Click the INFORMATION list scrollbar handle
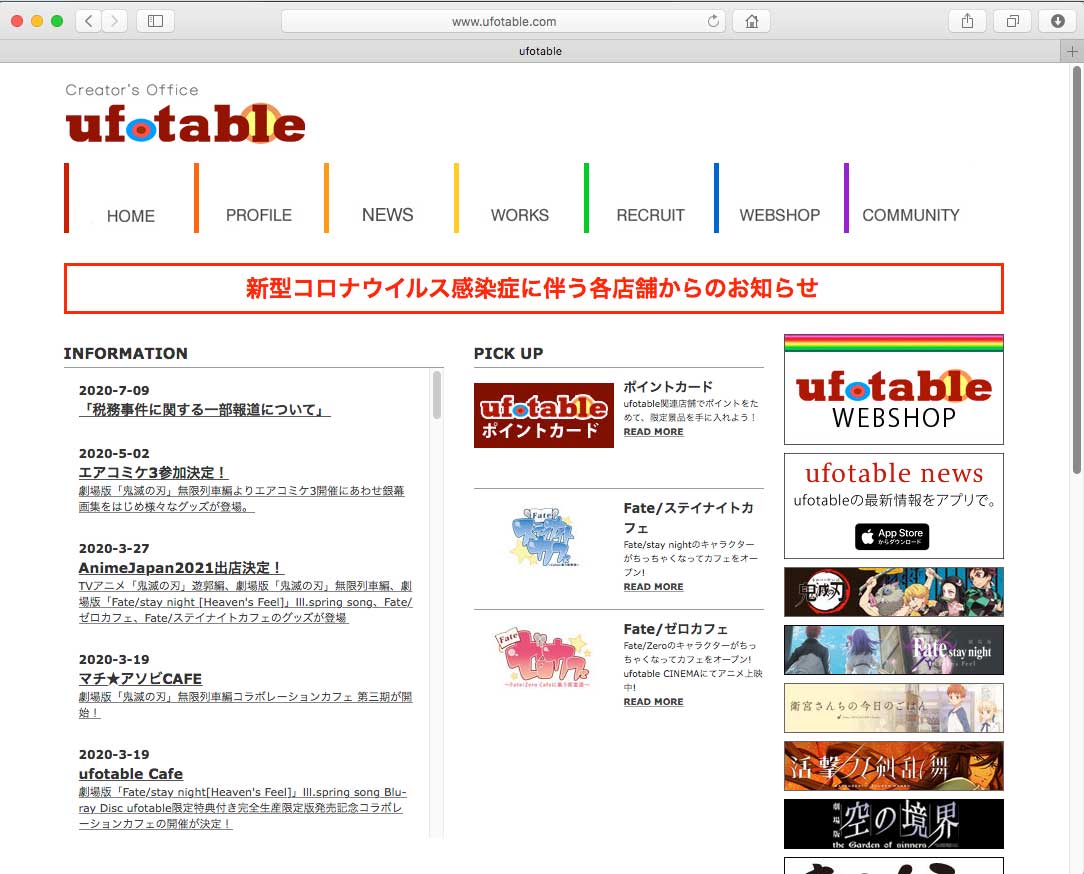Screen dimensions: 1084x874 coord(437,395)
